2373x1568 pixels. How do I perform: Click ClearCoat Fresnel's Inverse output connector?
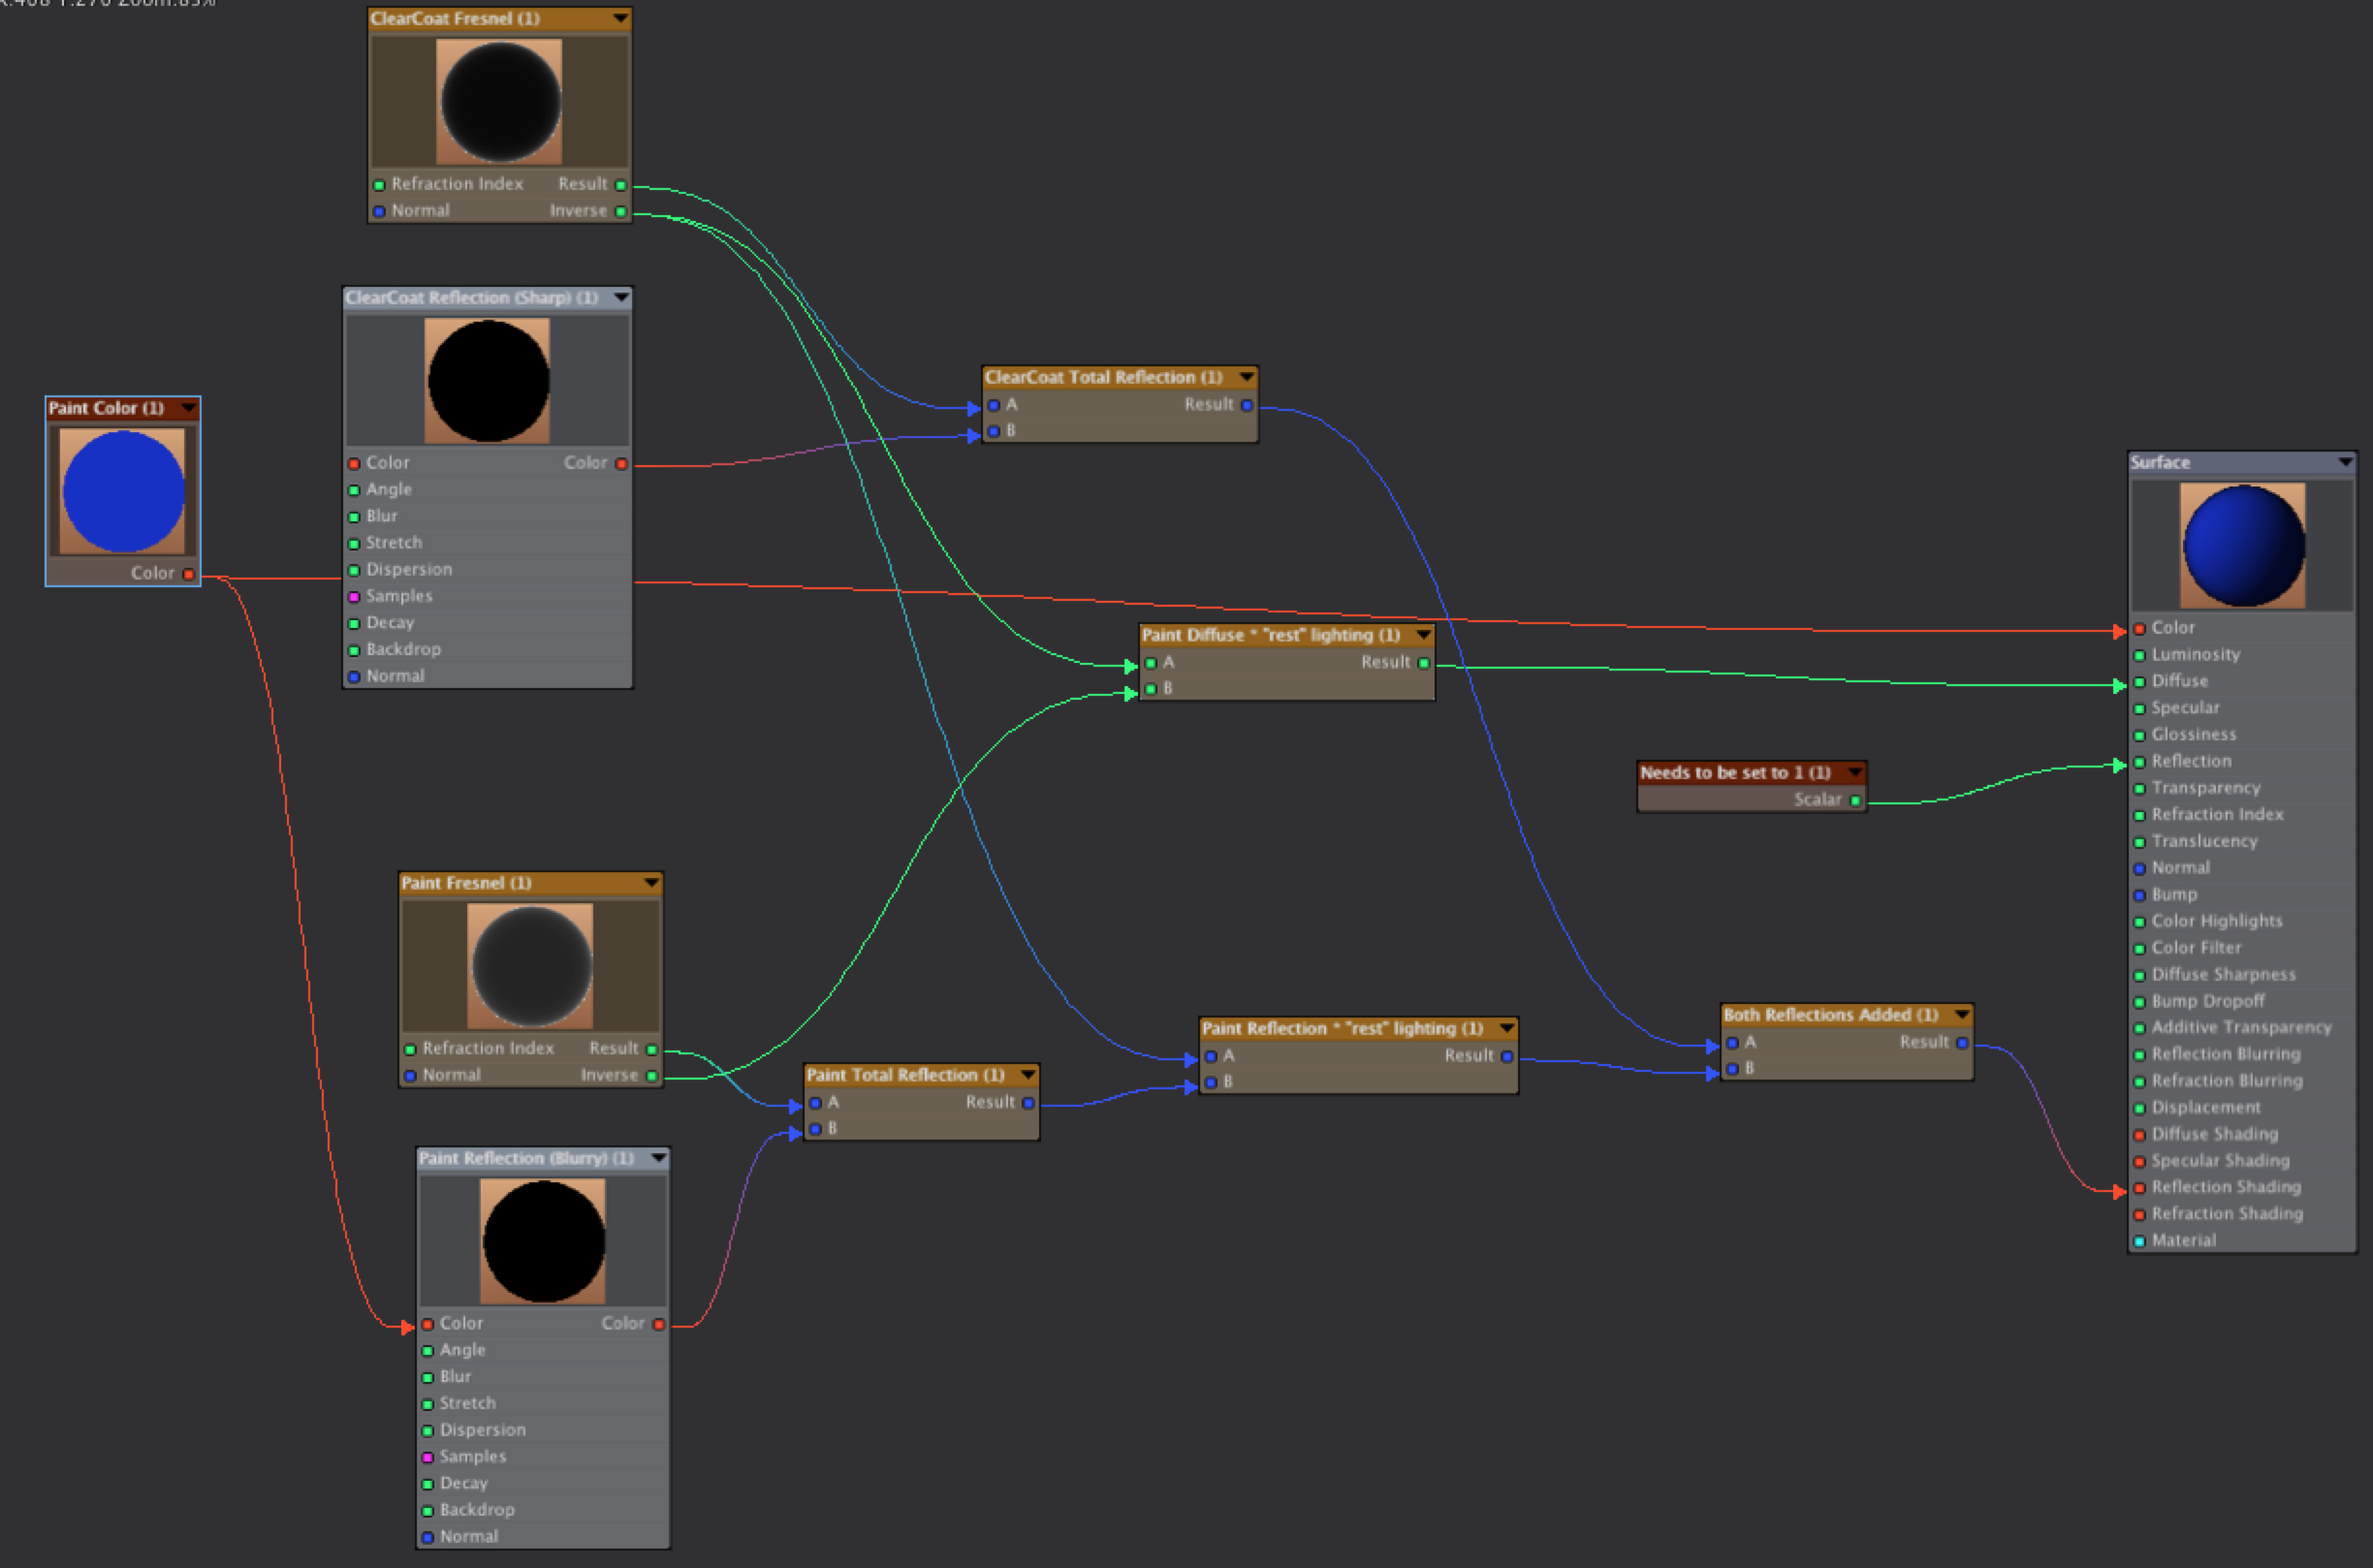tap(621, 211)
